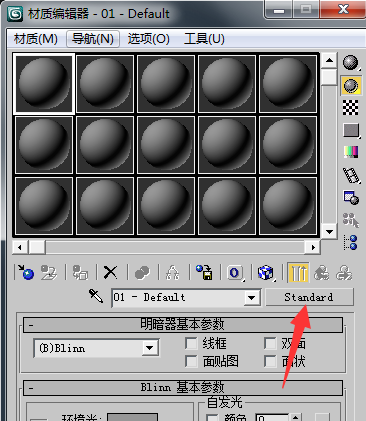Viewport: 366px width, 421px height.
Task: Open Material Editor Options icon
Action: [351, 198]
